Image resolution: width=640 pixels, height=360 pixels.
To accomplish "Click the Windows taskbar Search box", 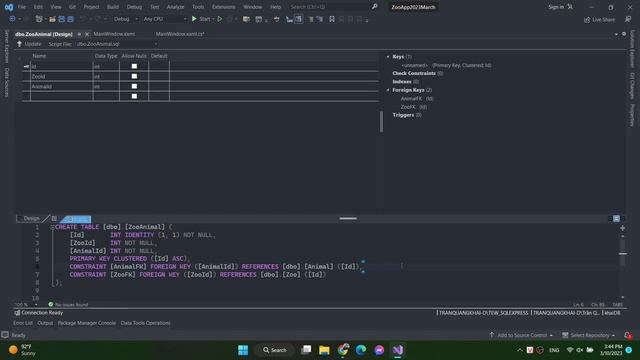I will [x=275, y=350].
